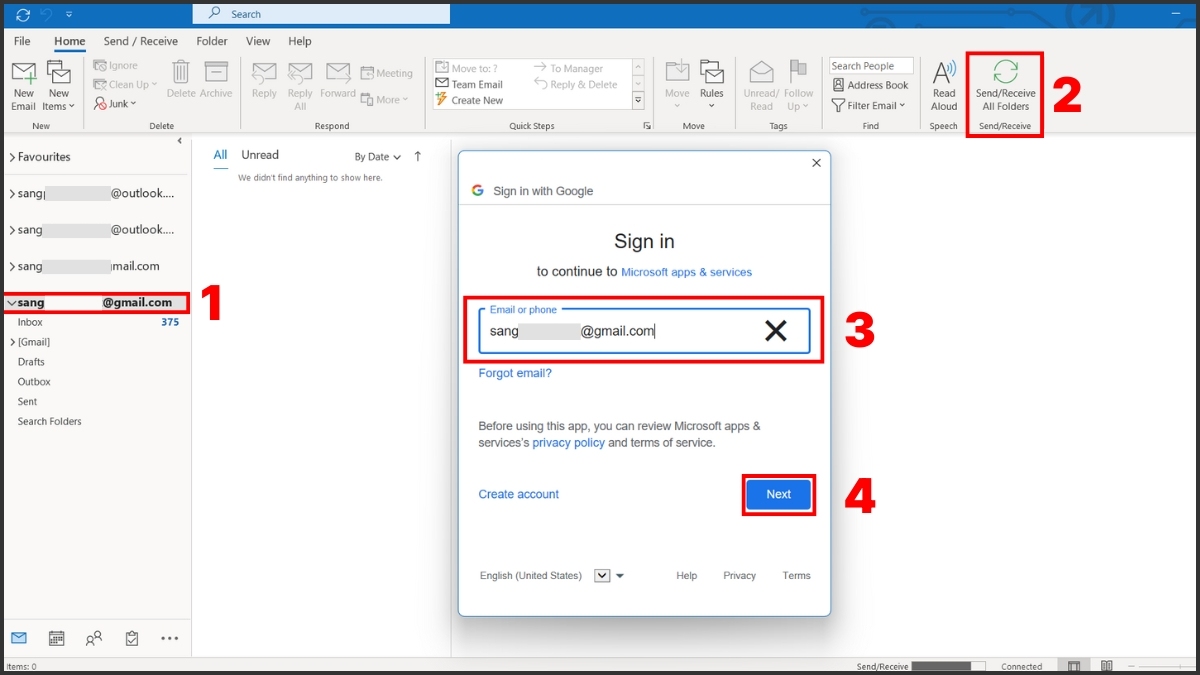Click the Forgot email? link
This screenshot has height=675, width=1200.
tap(515, 373)
